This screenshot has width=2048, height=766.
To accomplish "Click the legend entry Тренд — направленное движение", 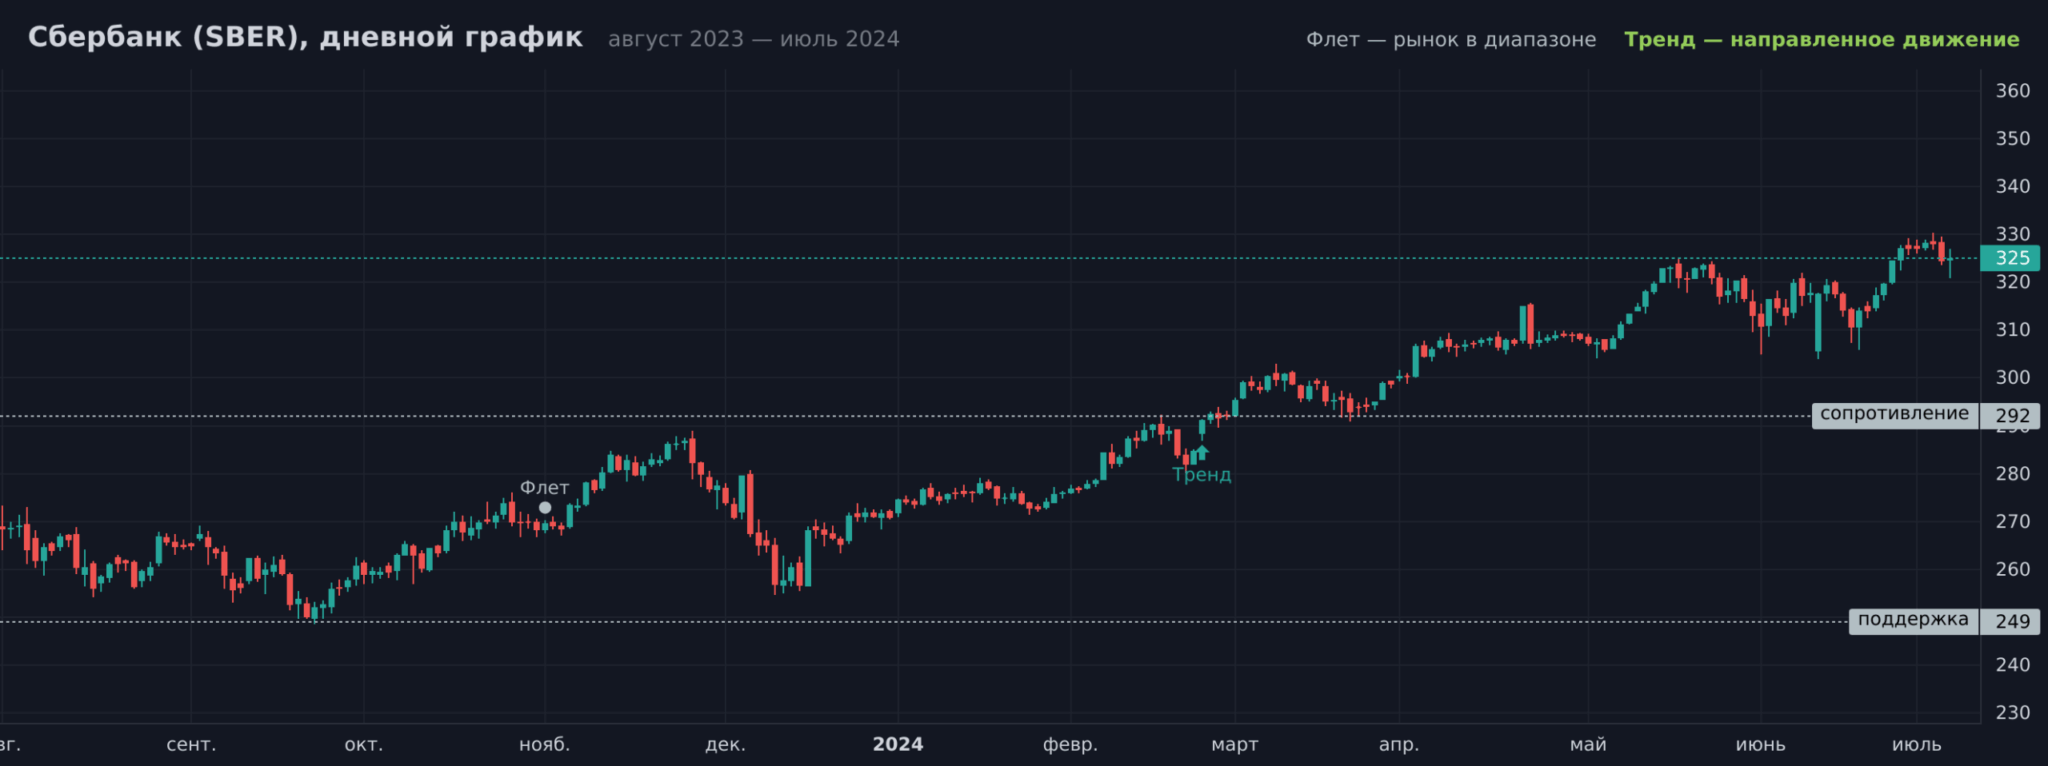I will pyautogui.click(x=1822, y=40).
